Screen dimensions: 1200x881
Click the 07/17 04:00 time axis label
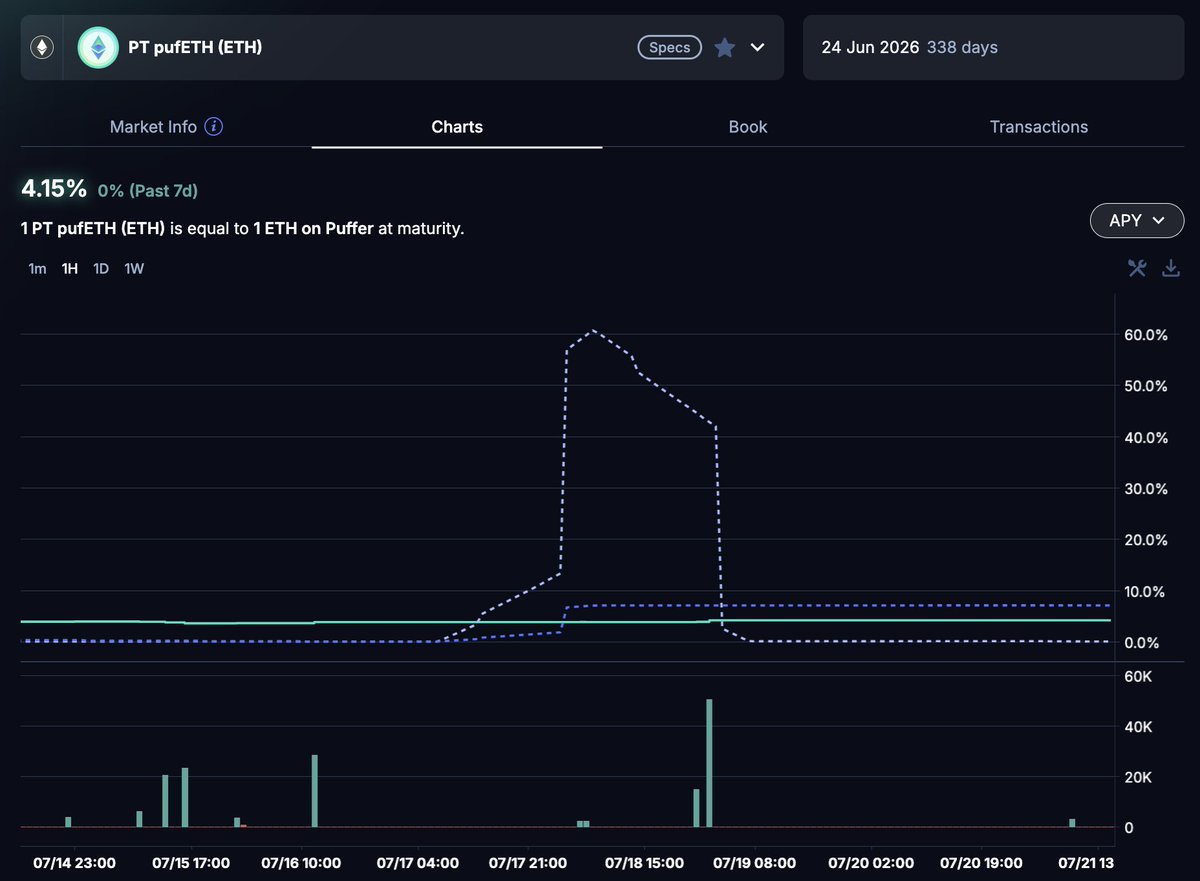(x=418, y=862)
